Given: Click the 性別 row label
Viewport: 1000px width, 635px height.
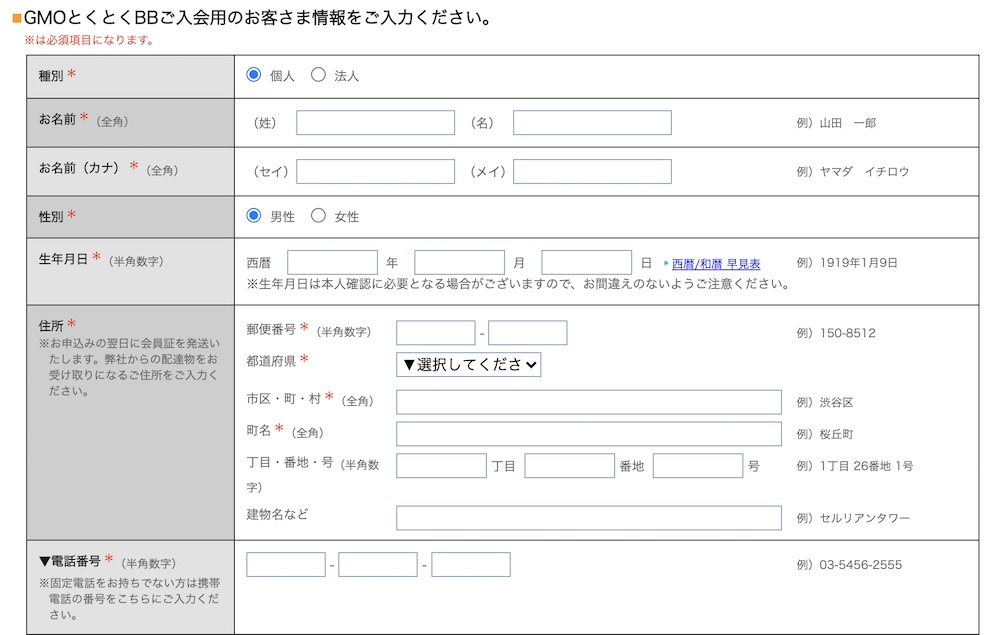Looking at the screenshot, I should coord(51,217).
